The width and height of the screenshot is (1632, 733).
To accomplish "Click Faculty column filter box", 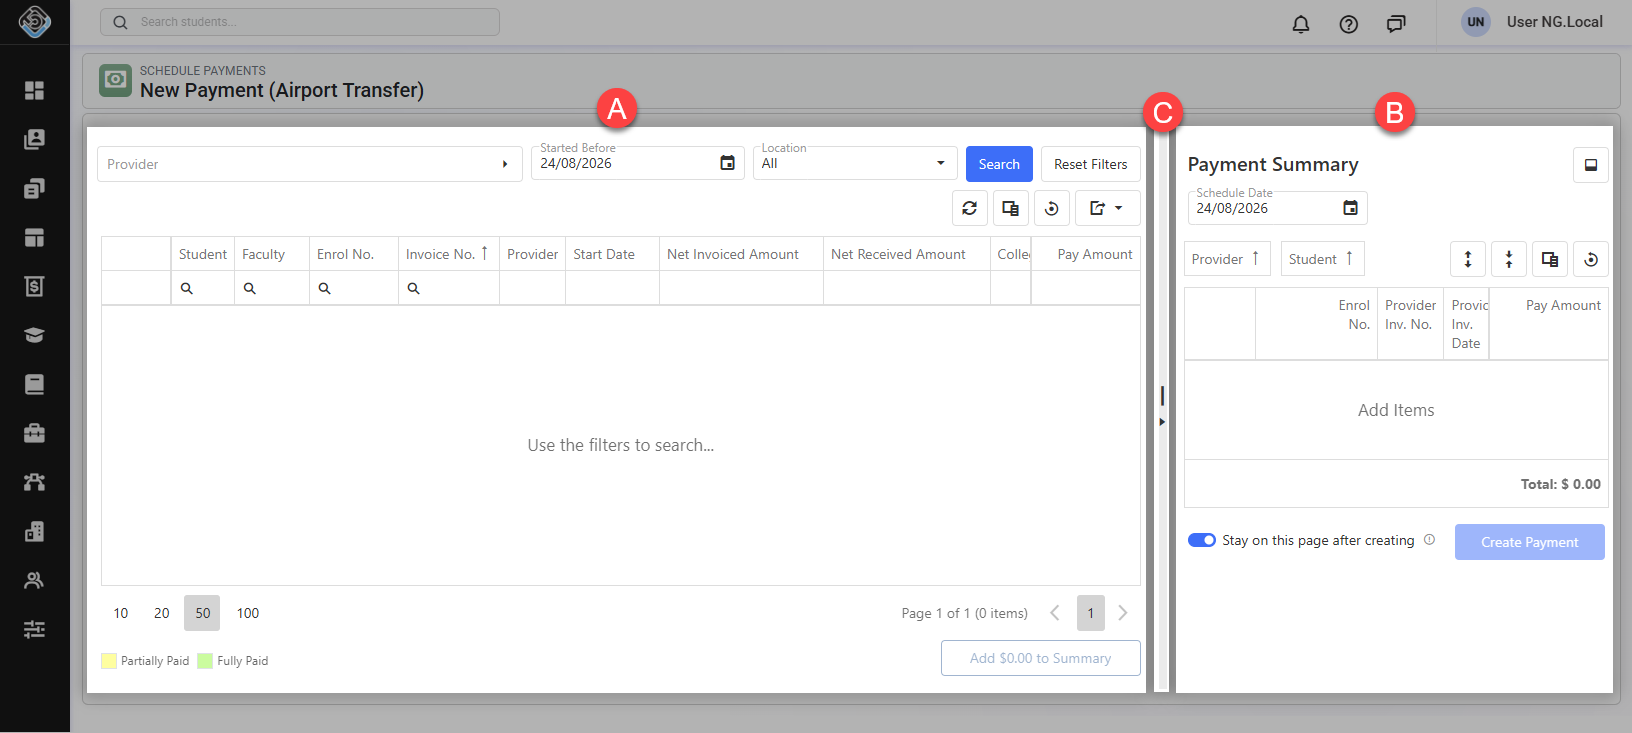I will [x=272, y=288].
